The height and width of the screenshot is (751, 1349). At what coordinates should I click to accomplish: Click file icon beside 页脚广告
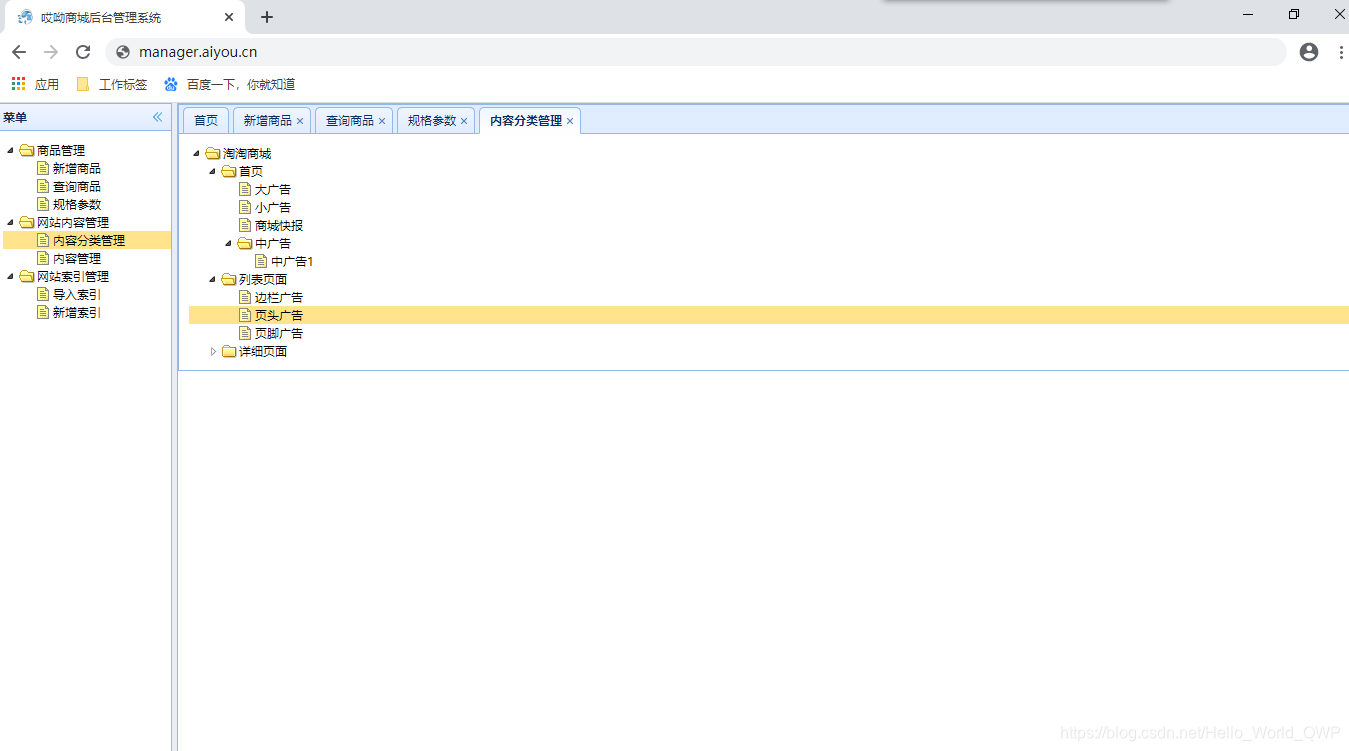click(x=245, y=333)
